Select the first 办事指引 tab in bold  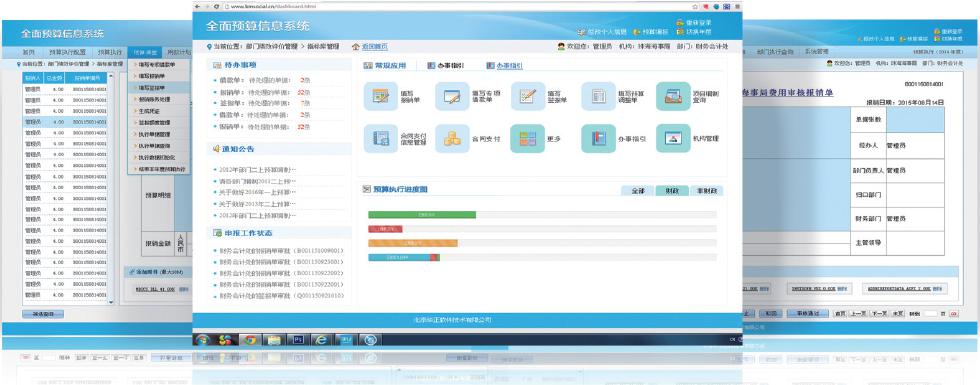[x=446, y=65]
